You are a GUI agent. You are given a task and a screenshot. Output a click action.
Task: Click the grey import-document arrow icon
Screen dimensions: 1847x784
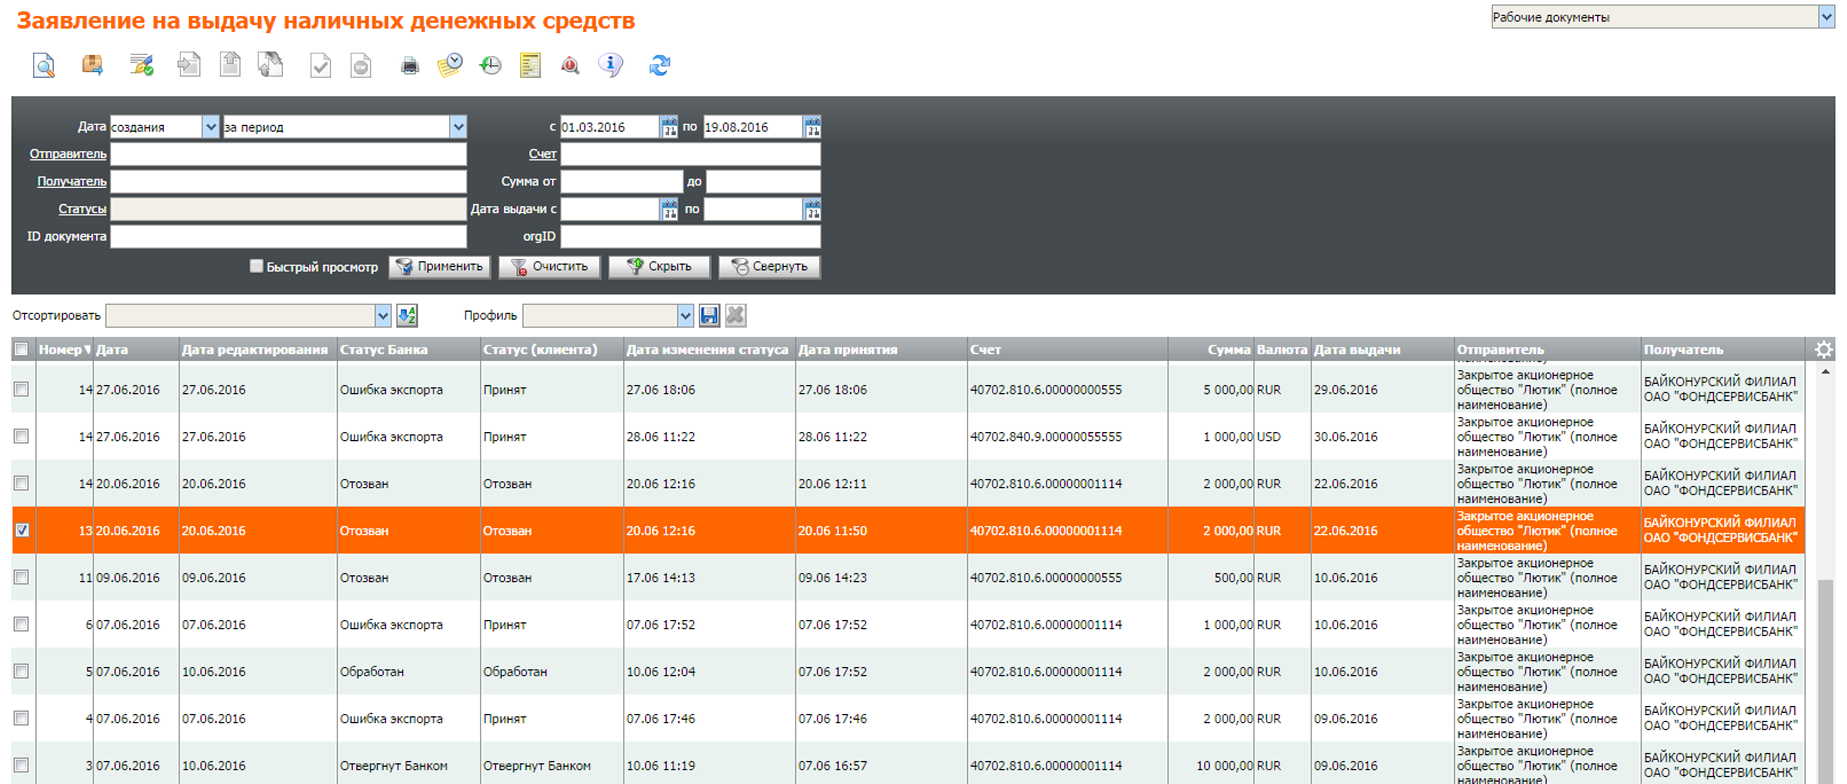(x=189, y=66)
